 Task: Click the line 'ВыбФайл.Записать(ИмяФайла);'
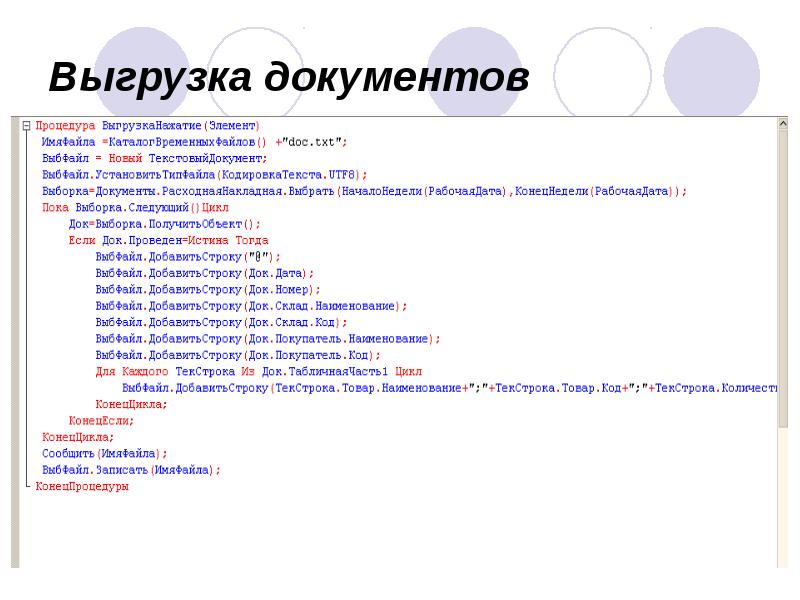131,469
